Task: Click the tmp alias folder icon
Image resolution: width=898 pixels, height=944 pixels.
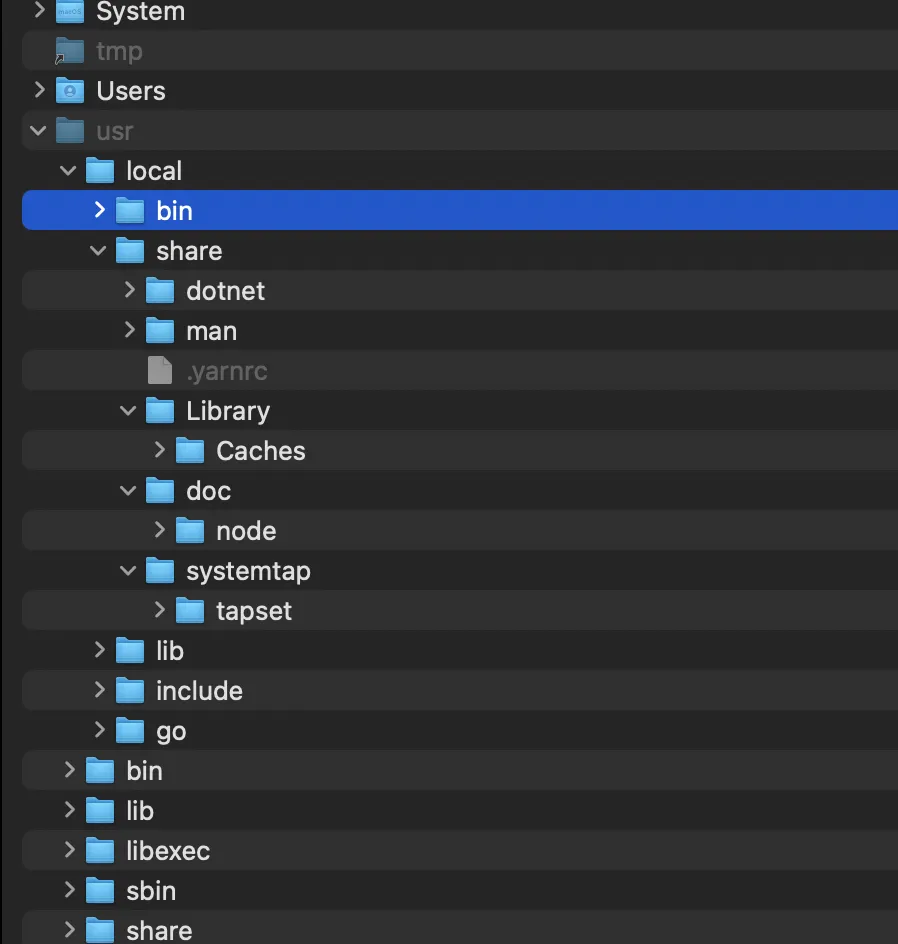Action: pyautogui.click(x=70, y=51)
